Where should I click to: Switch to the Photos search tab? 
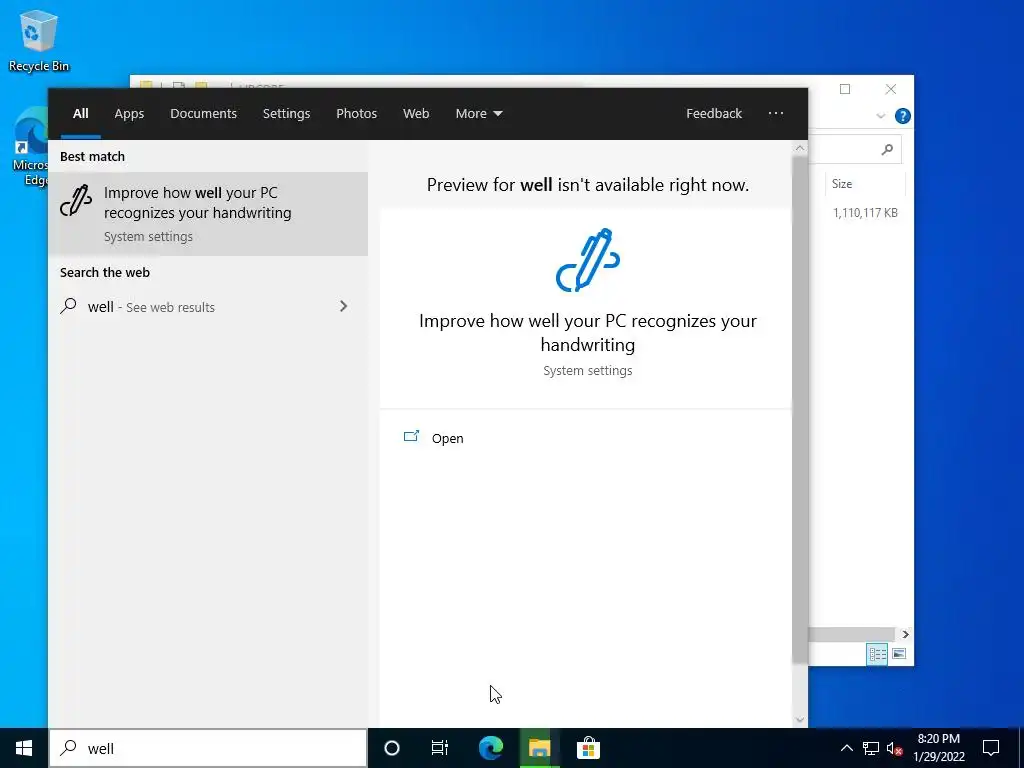[x=357, y=113]
